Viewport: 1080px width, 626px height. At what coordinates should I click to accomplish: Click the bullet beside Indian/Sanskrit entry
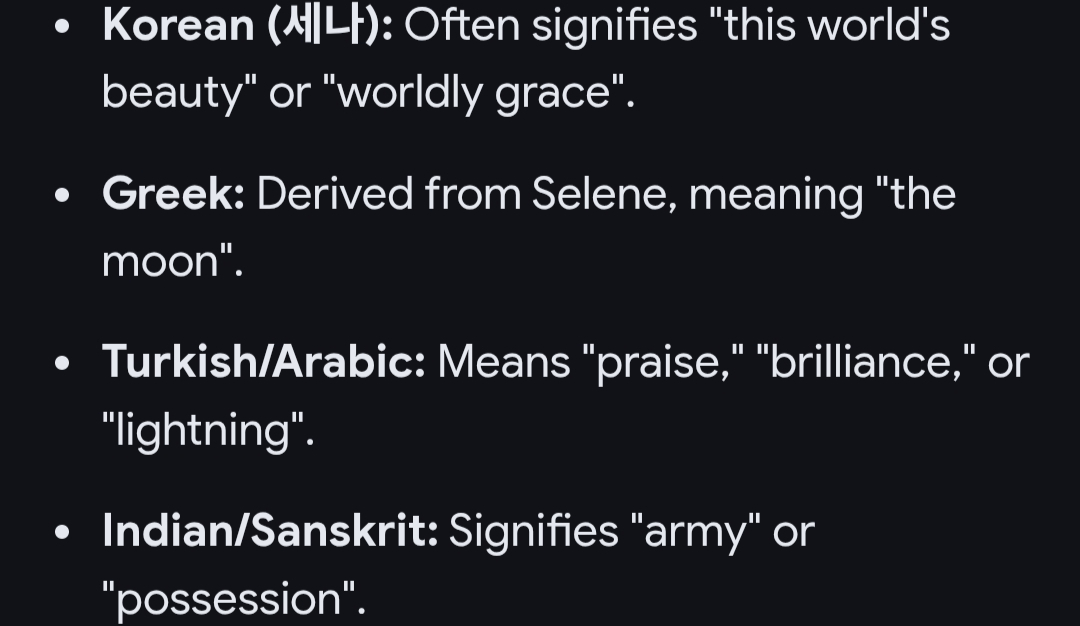[x=63, y=531]
